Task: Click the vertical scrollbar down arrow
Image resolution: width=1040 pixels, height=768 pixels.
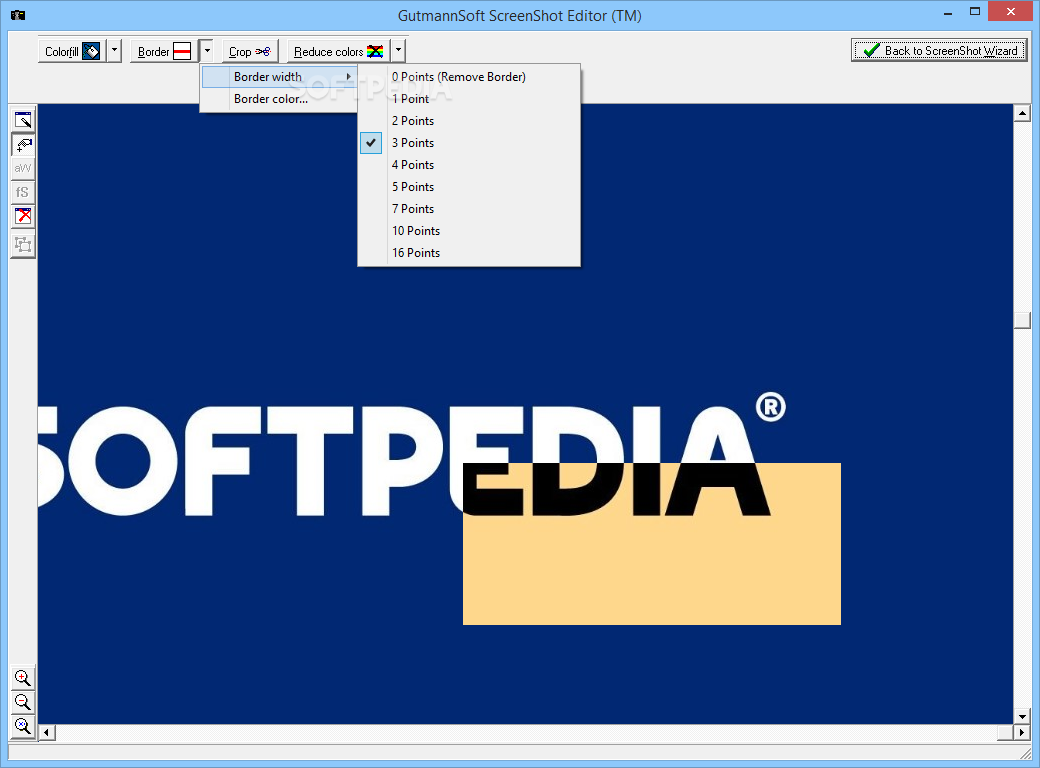Action: 1021,716
